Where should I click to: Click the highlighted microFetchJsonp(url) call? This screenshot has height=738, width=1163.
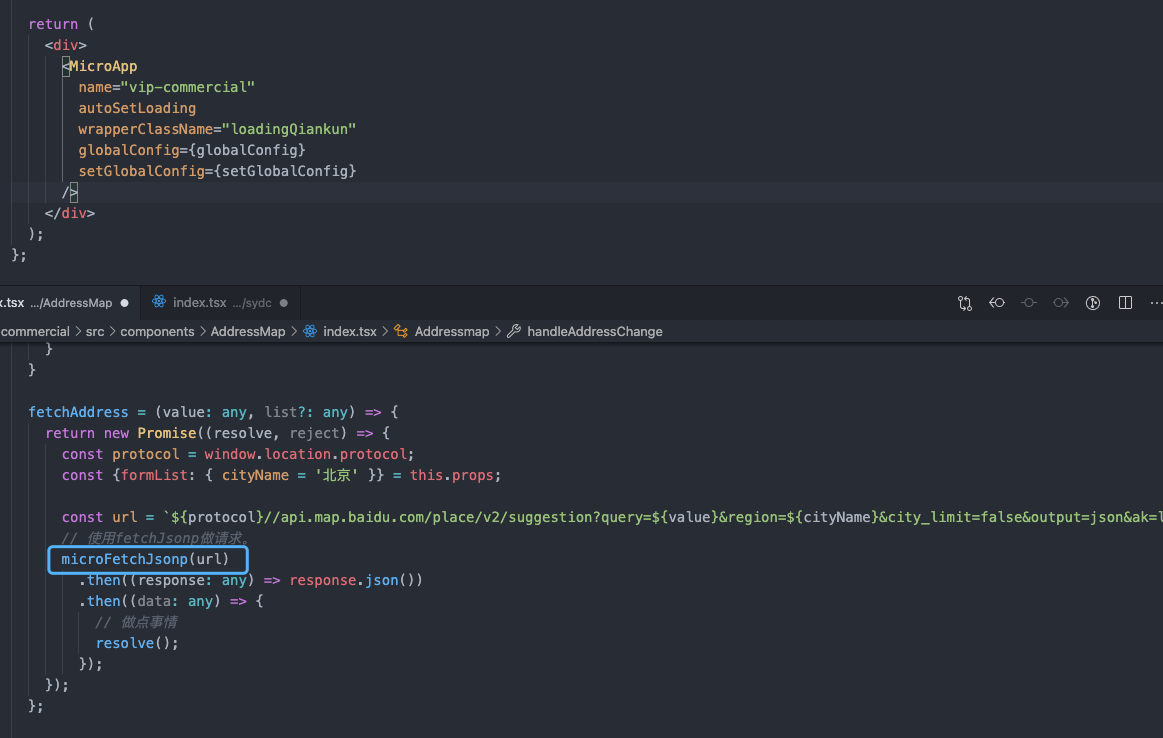145,559
